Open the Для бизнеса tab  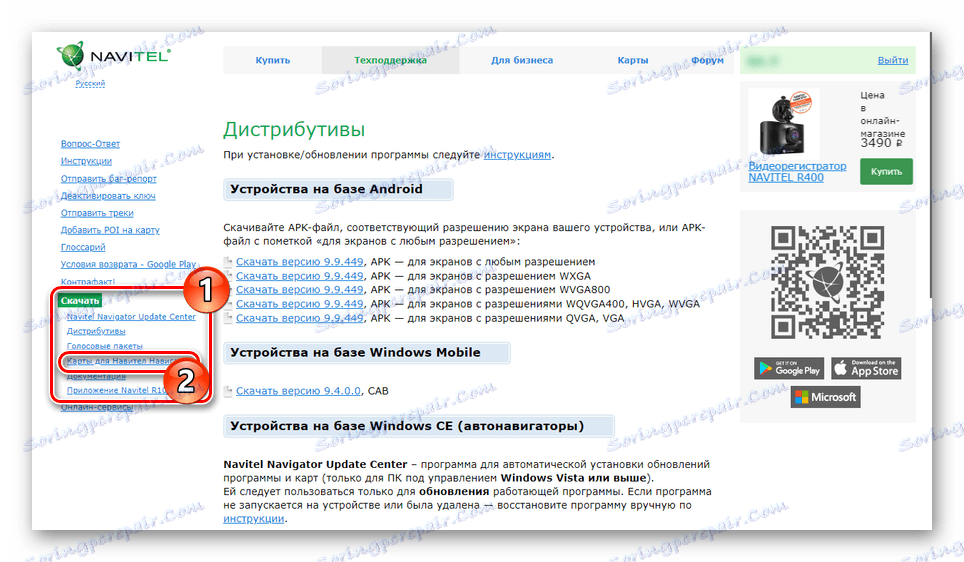(521, 60)
